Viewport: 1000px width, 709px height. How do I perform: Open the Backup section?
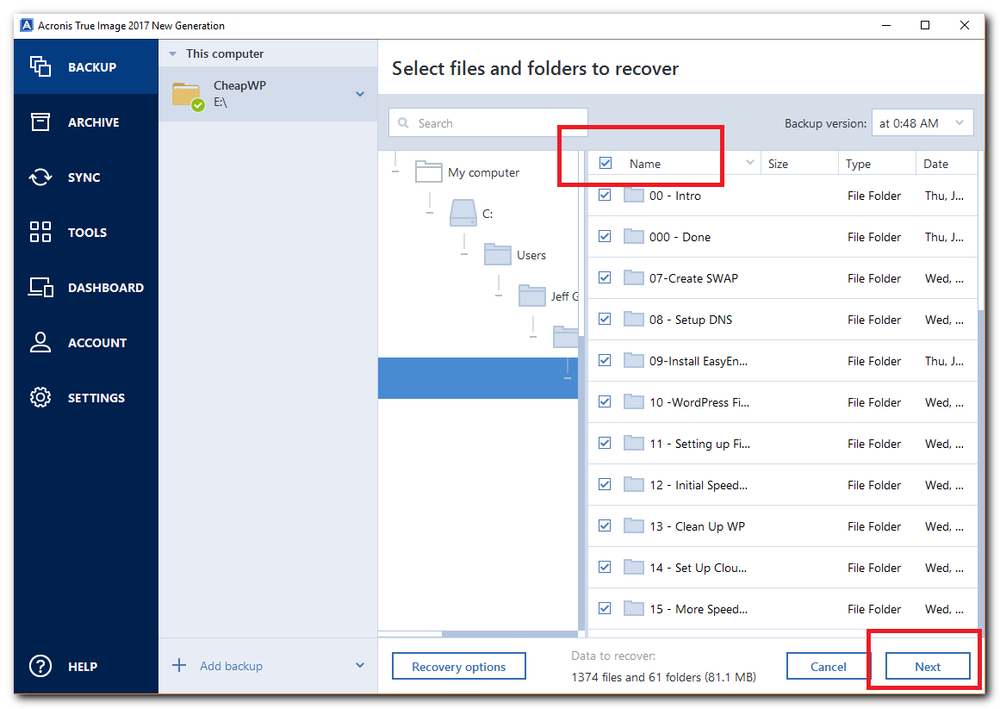point(86,66)
